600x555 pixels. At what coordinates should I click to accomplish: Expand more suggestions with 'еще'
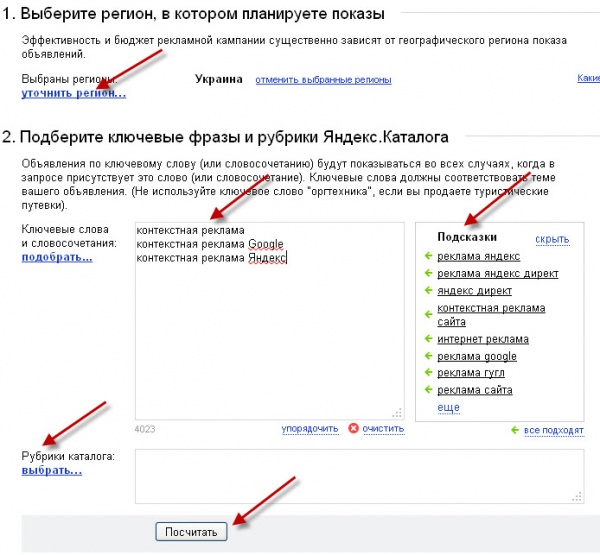click(x=448, y=408)
